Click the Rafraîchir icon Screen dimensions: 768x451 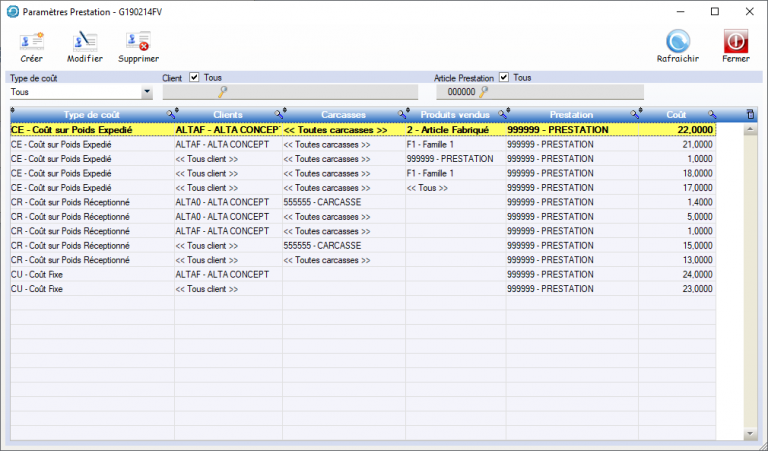[x=677, y=41]
